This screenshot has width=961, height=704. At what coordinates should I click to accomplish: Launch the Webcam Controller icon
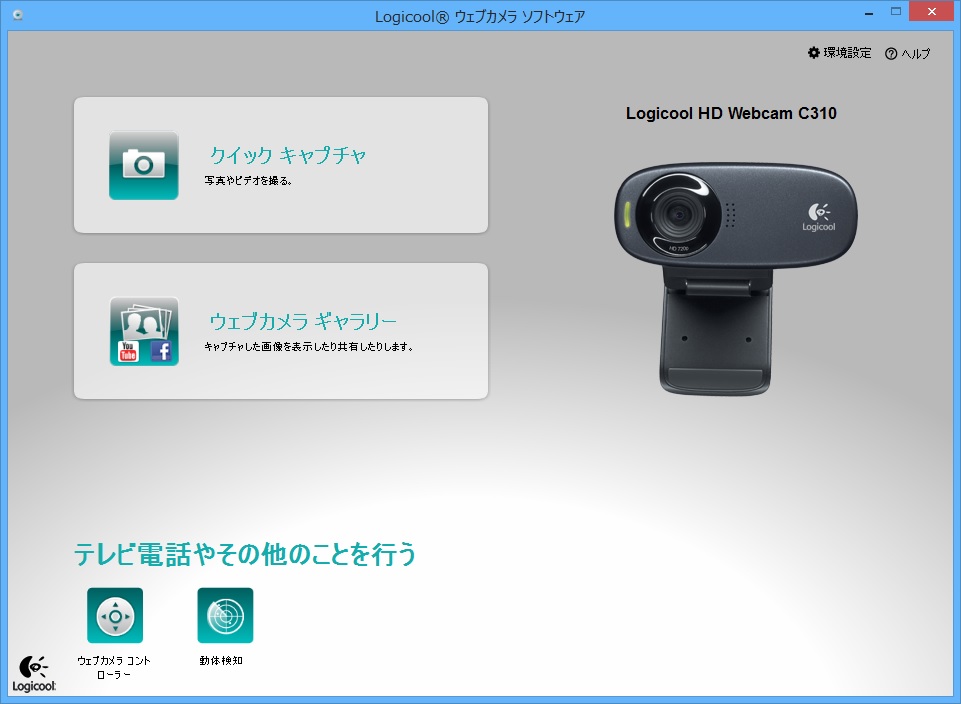pos(115,615)
